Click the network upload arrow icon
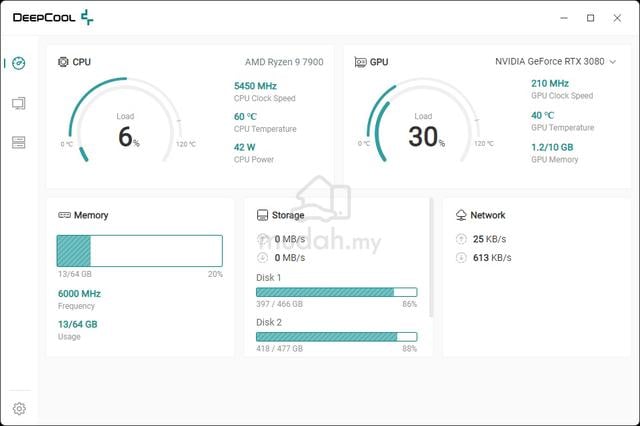The height and width of the screenshot is (426, 640). click(x=461, y=239)
